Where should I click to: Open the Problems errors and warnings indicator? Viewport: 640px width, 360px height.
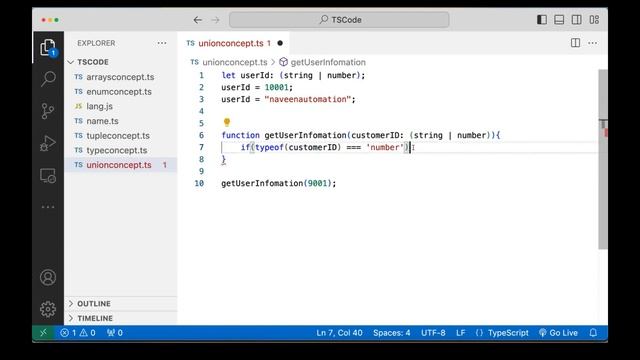[78, 333]
